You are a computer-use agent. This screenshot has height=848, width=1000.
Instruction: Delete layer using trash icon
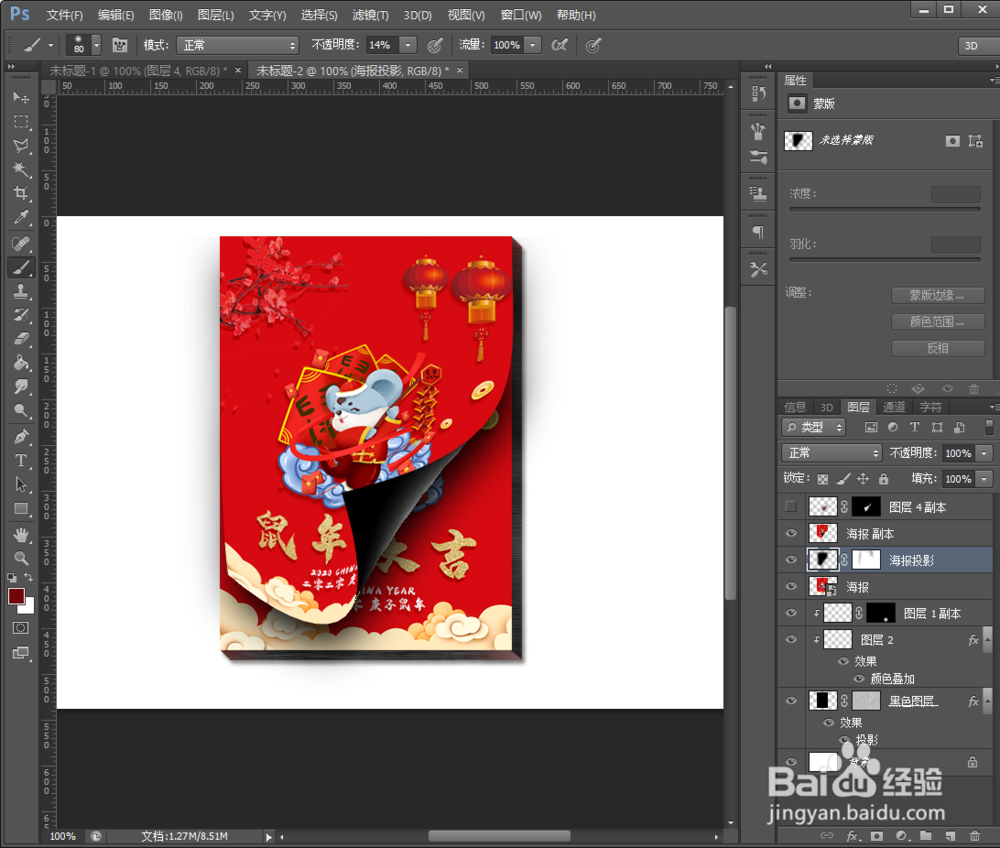(x=974, y=836)
